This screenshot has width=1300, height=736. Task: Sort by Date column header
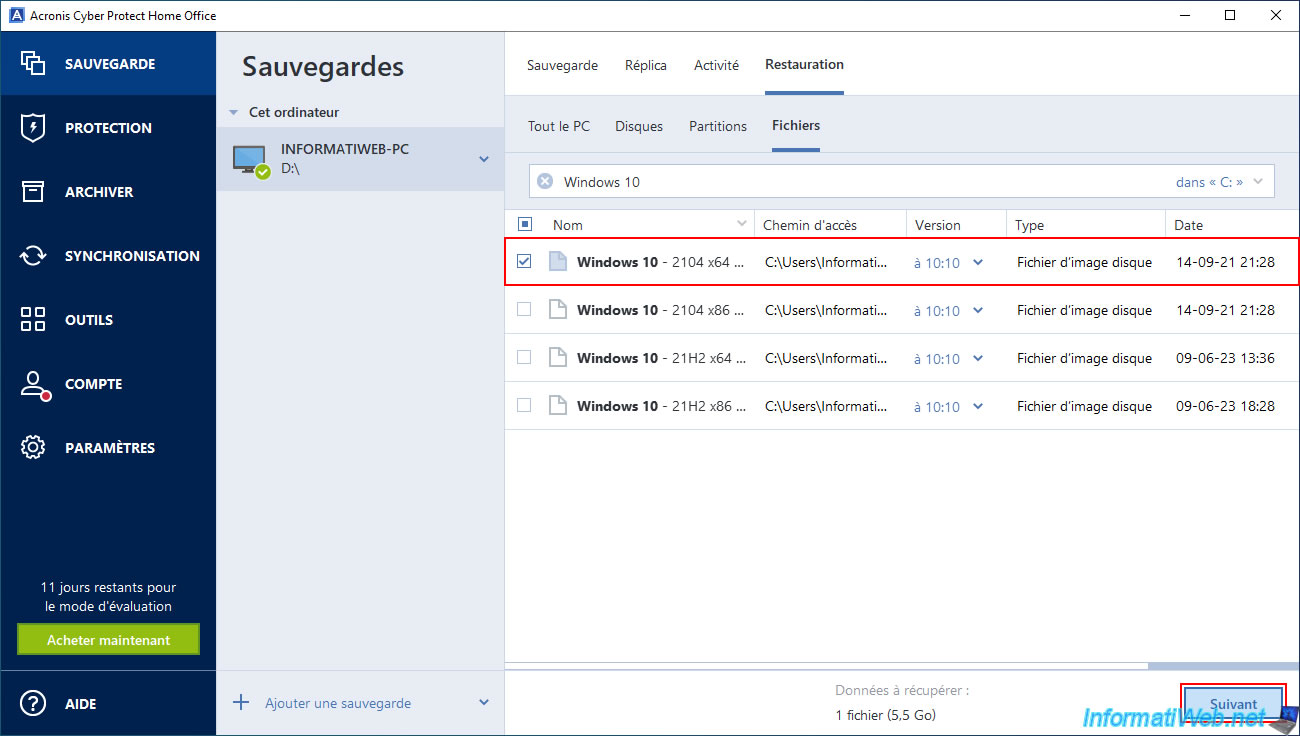(1233, 225)
